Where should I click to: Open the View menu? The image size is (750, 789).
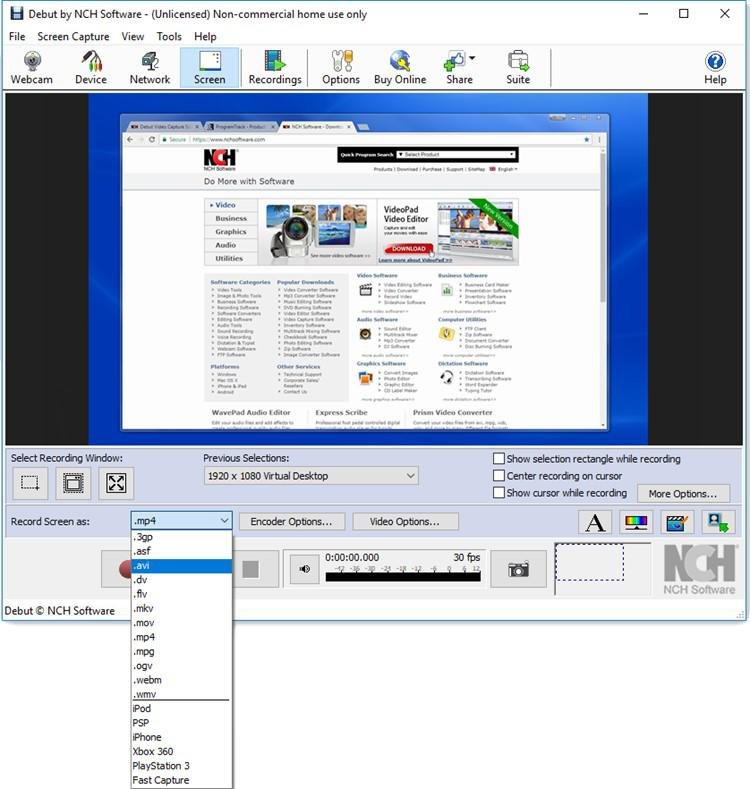coord(132,36)
